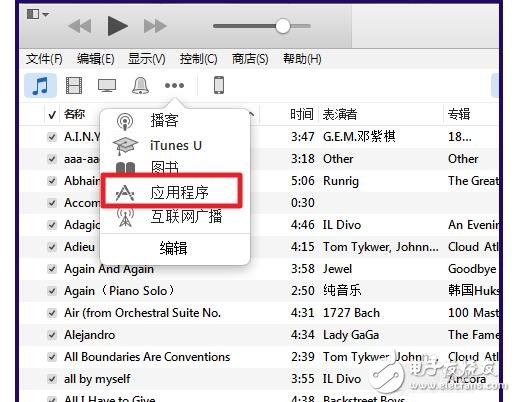Toggle the All Boundaries Are Conventions checkbox
This screenshot has height=402, width=516.
(x=52, y=357)
